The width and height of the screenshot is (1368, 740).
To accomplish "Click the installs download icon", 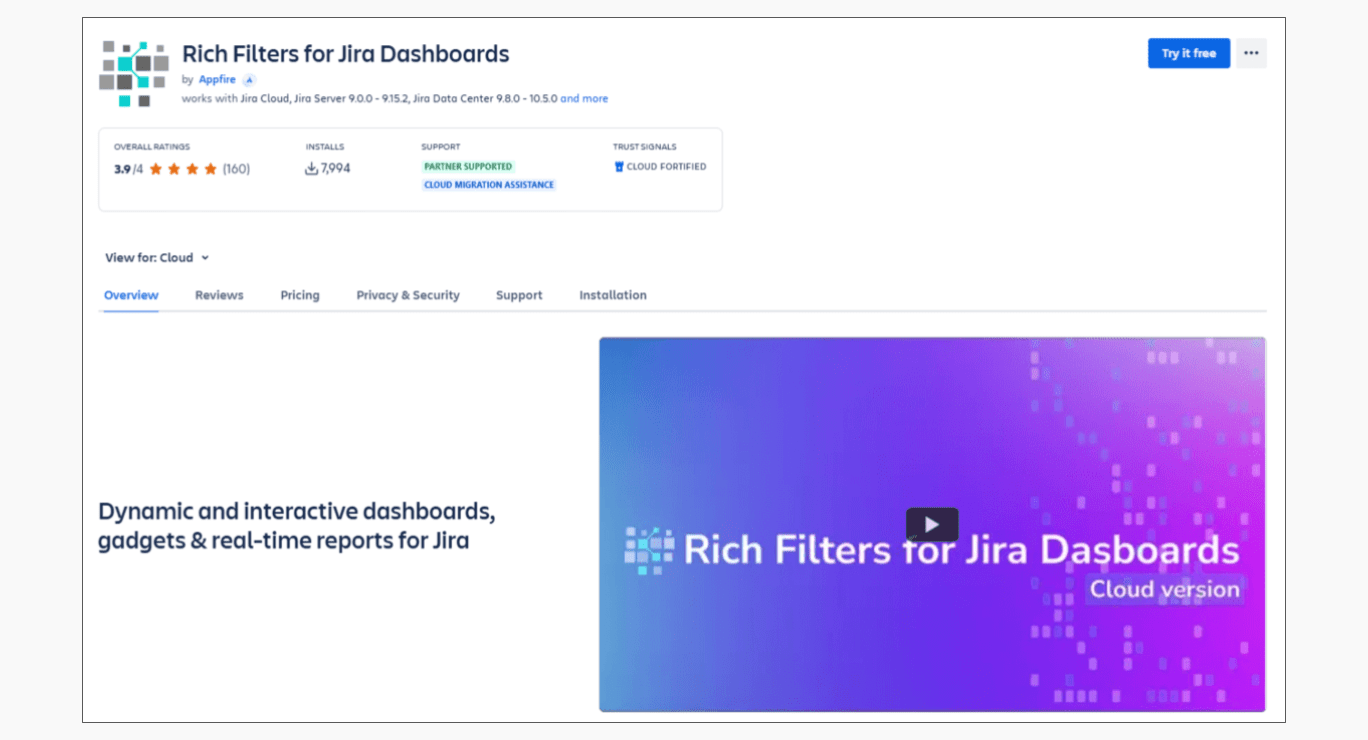I will tap(311, 169).
